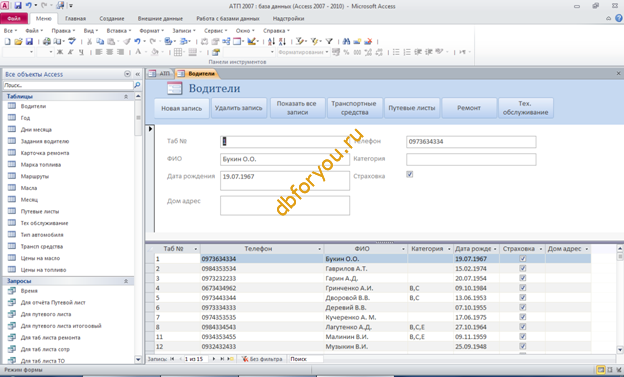This screenshot has height=377, width=624.
Task: Toggle Страховка checkbox for Кучеренко А. М. row
Action: [x=523, y=317]
